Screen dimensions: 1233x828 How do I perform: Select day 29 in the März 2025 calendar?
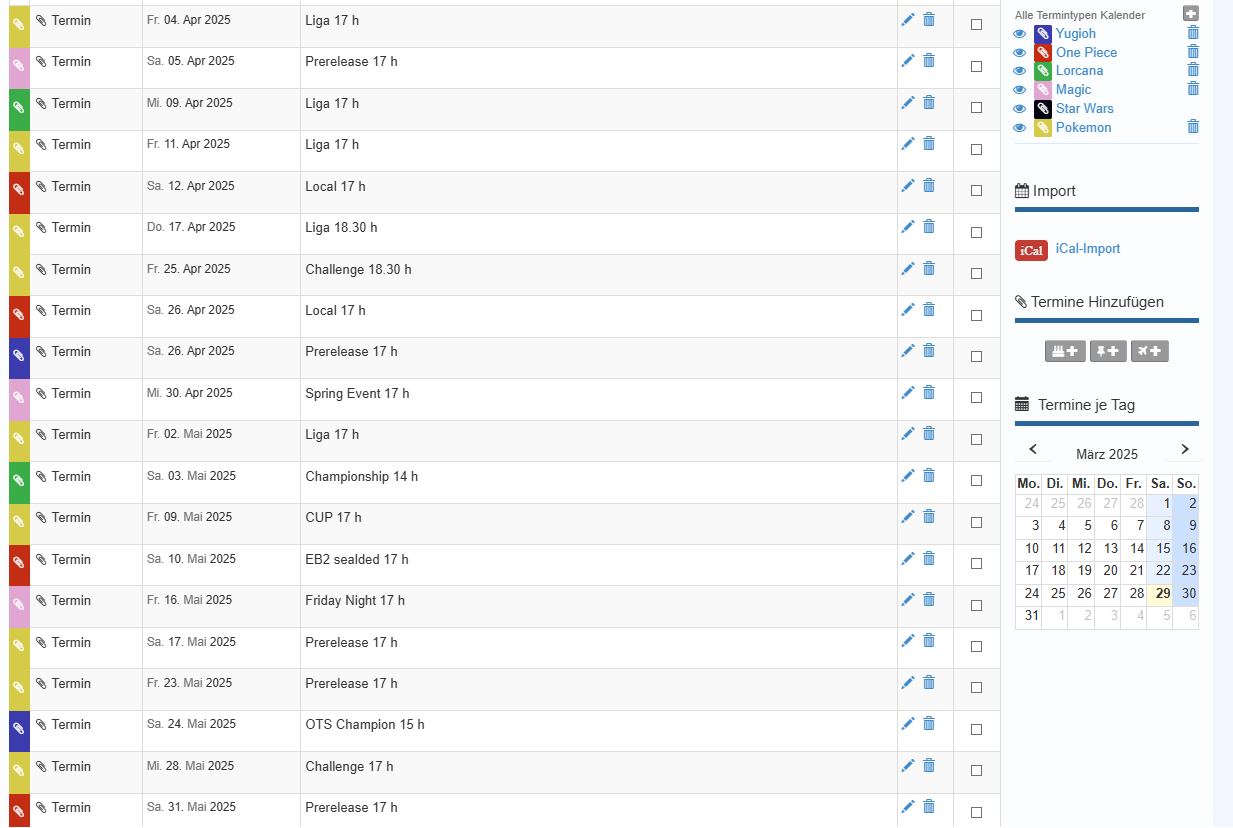pyautogui.click(x=1160, y=594)
